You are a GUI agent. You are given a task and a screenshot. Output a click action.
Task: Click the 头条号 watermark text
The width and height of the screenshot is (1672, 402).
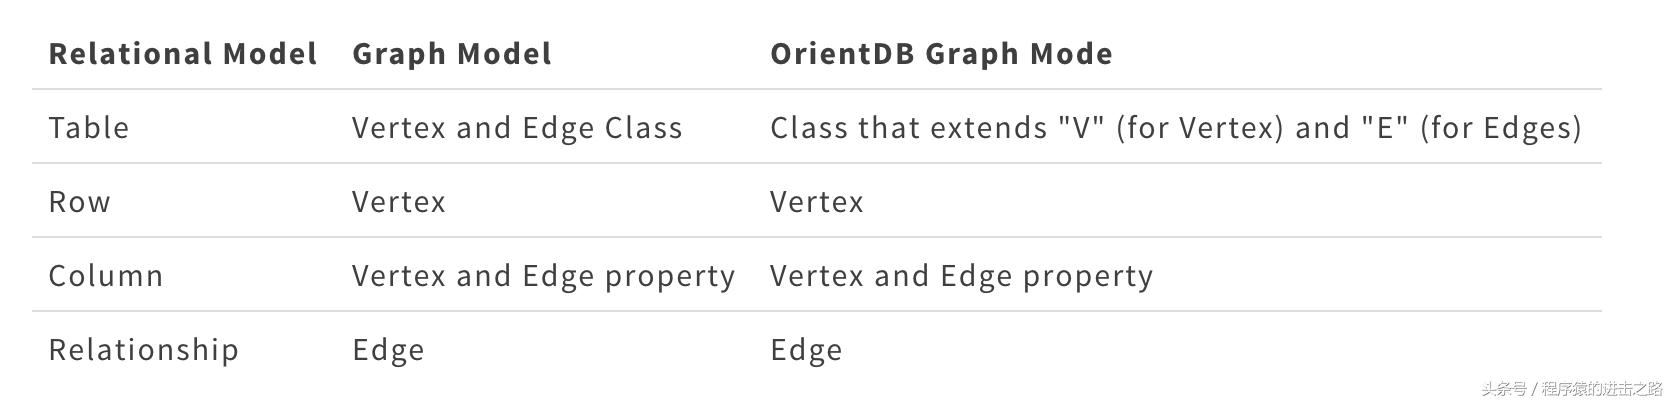pos(1503,389)
